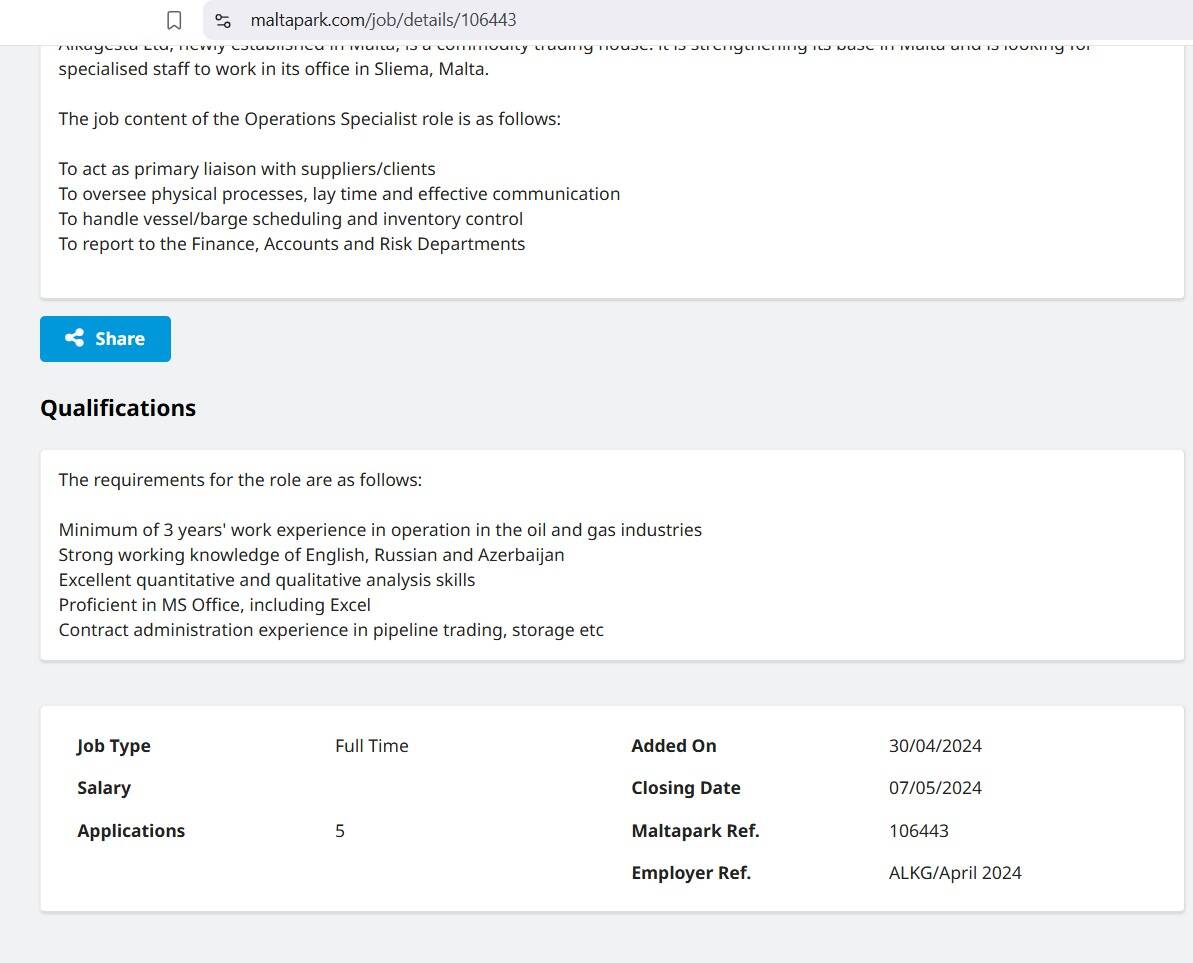Click the applications count of 5
The height and width of the screenshot is (963, 1193).
click(x=339, y=831)
